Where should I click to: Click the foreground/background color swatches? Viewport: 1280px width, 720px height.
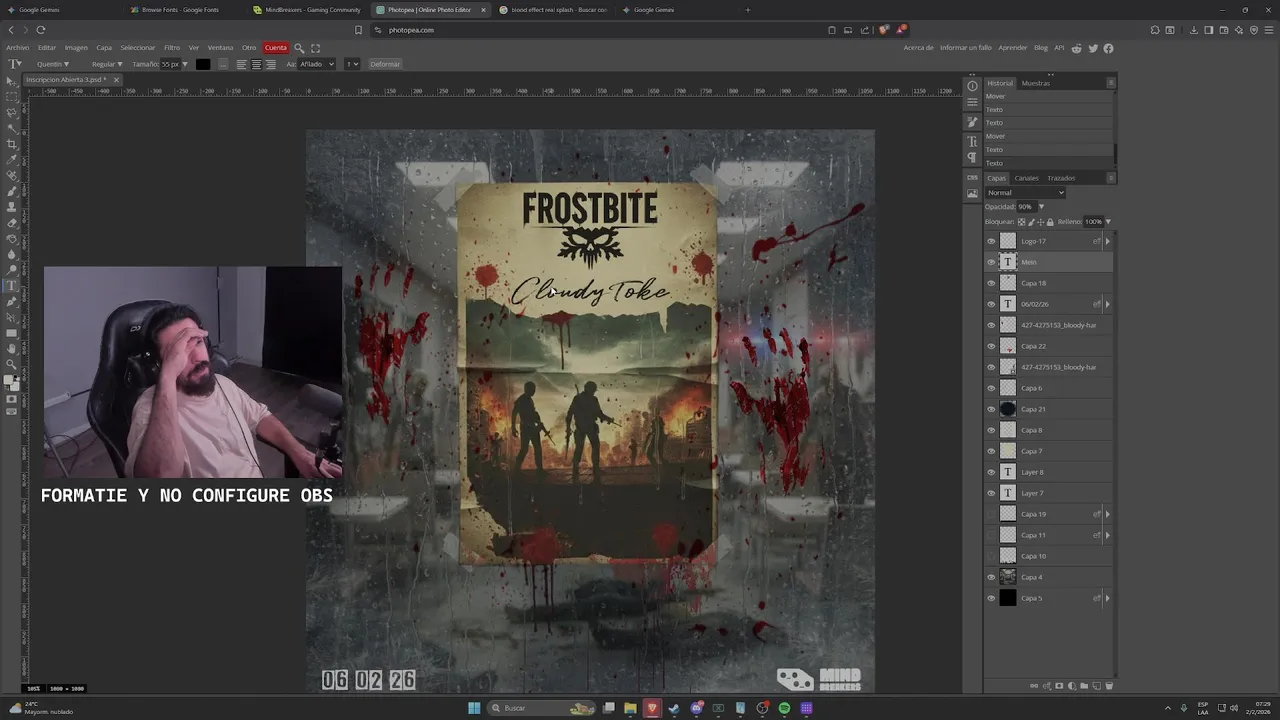[x=12, y=381]
